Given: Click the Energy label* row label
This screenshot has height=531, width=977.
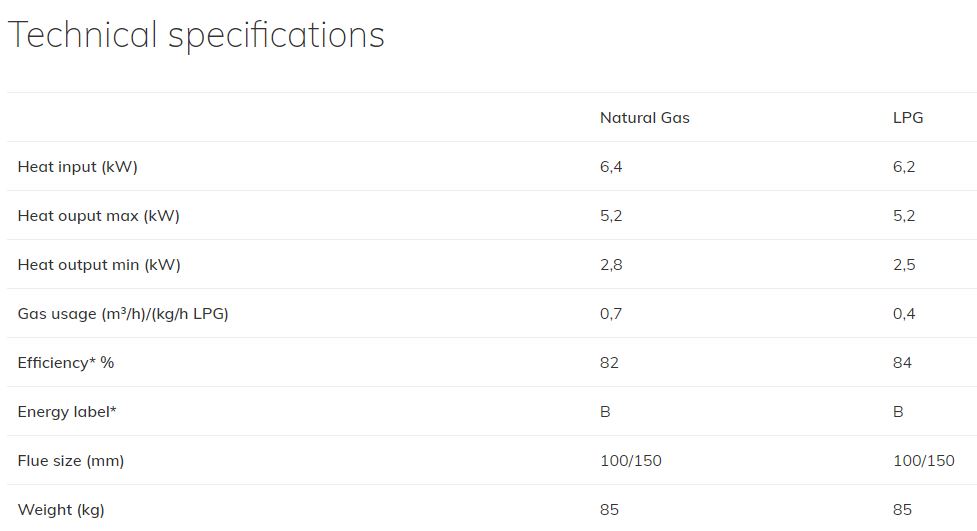Looking at the screenshot, I should click(67, 412).
